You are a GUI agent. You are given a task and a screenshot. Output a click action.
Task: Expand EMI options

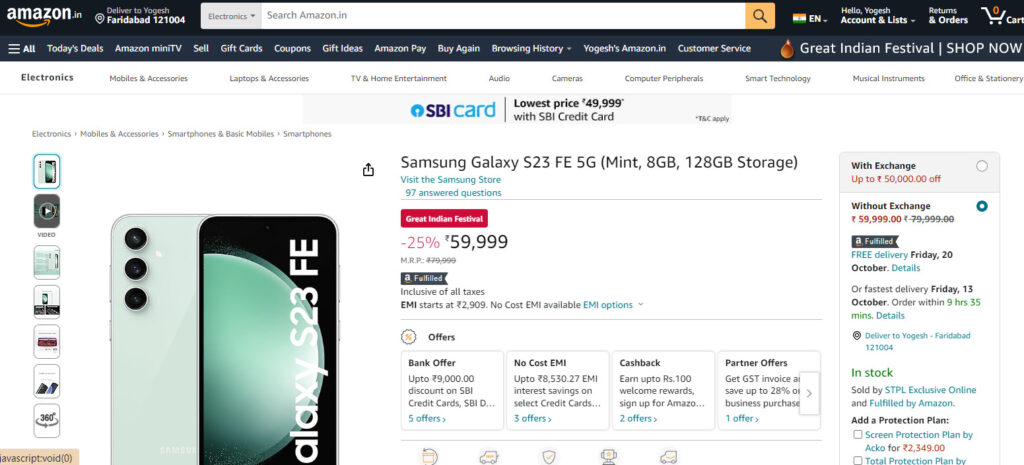click(x=613, y=305)
